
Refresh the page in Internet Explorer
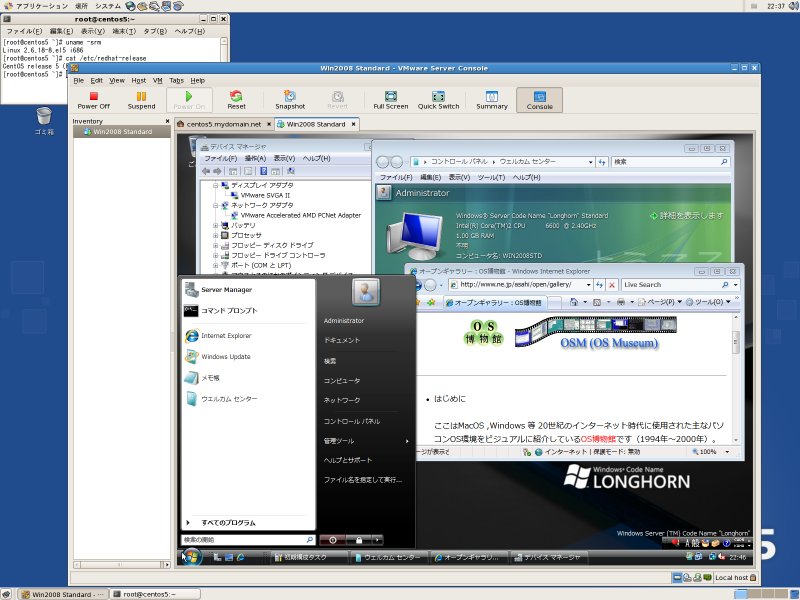(599, 285)
